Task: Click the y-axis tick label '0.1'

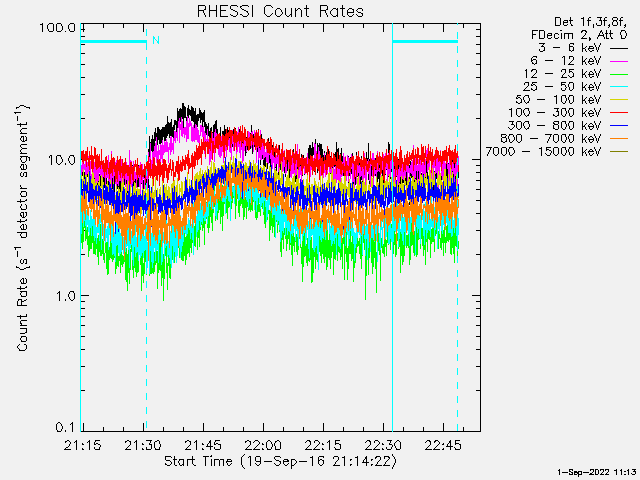Action: (x=65, y=427)
